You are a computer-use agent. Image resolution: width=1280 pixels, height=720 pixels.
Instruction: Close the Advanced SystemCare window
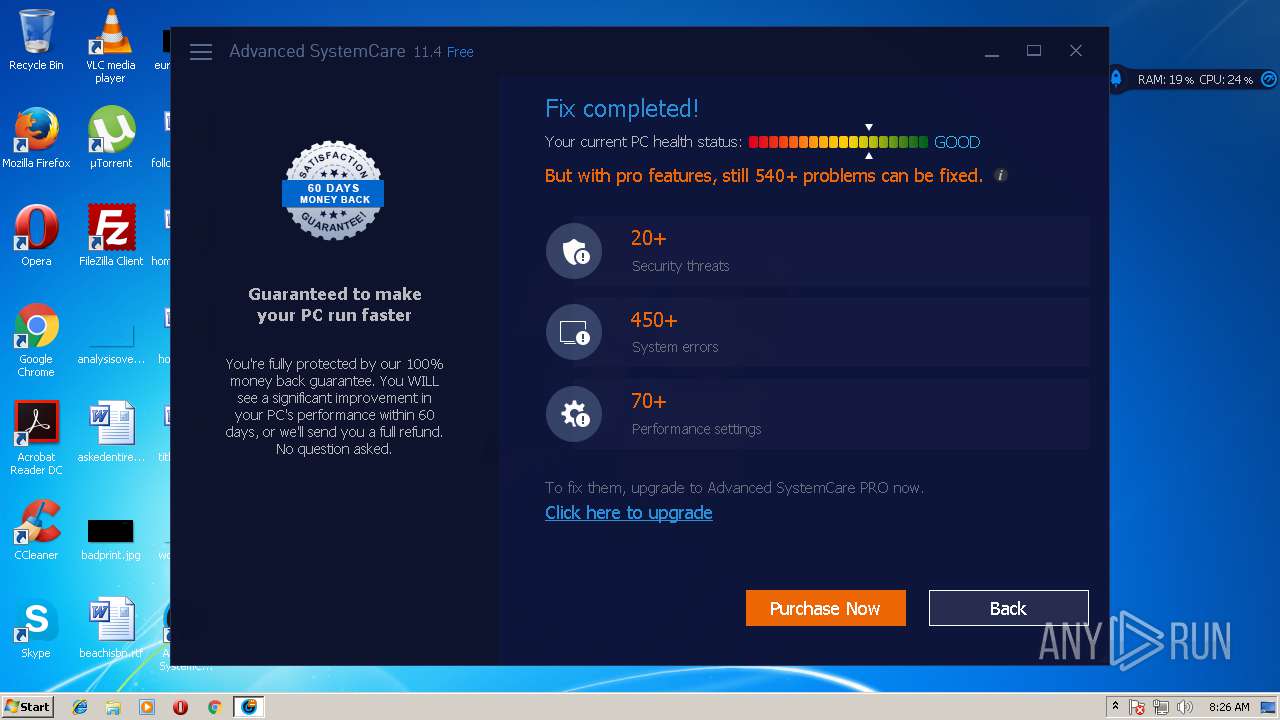click(x=1076, y=51)
